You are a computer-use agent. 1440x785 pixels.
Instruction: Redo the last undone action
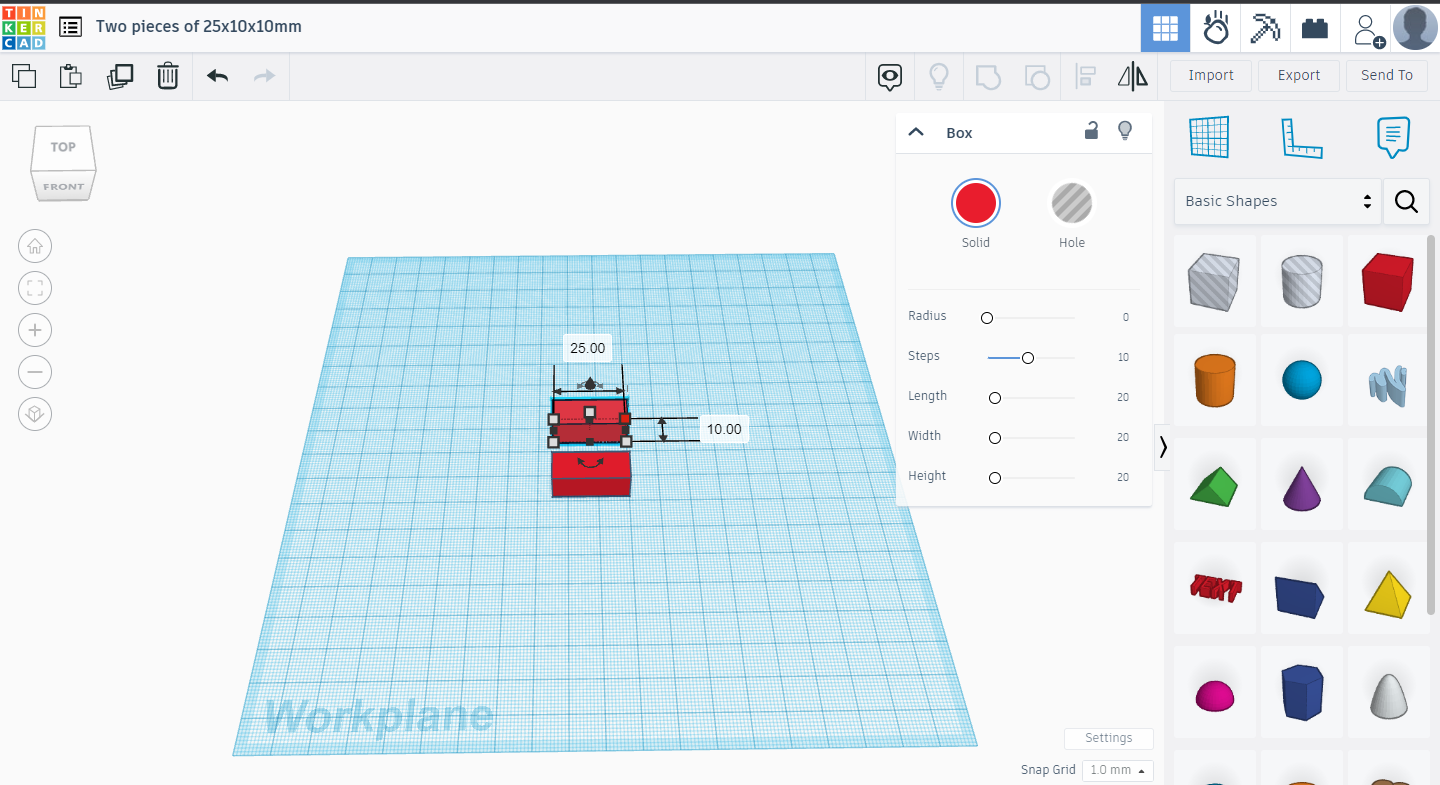pyautogui.click(x=264, y=76)
